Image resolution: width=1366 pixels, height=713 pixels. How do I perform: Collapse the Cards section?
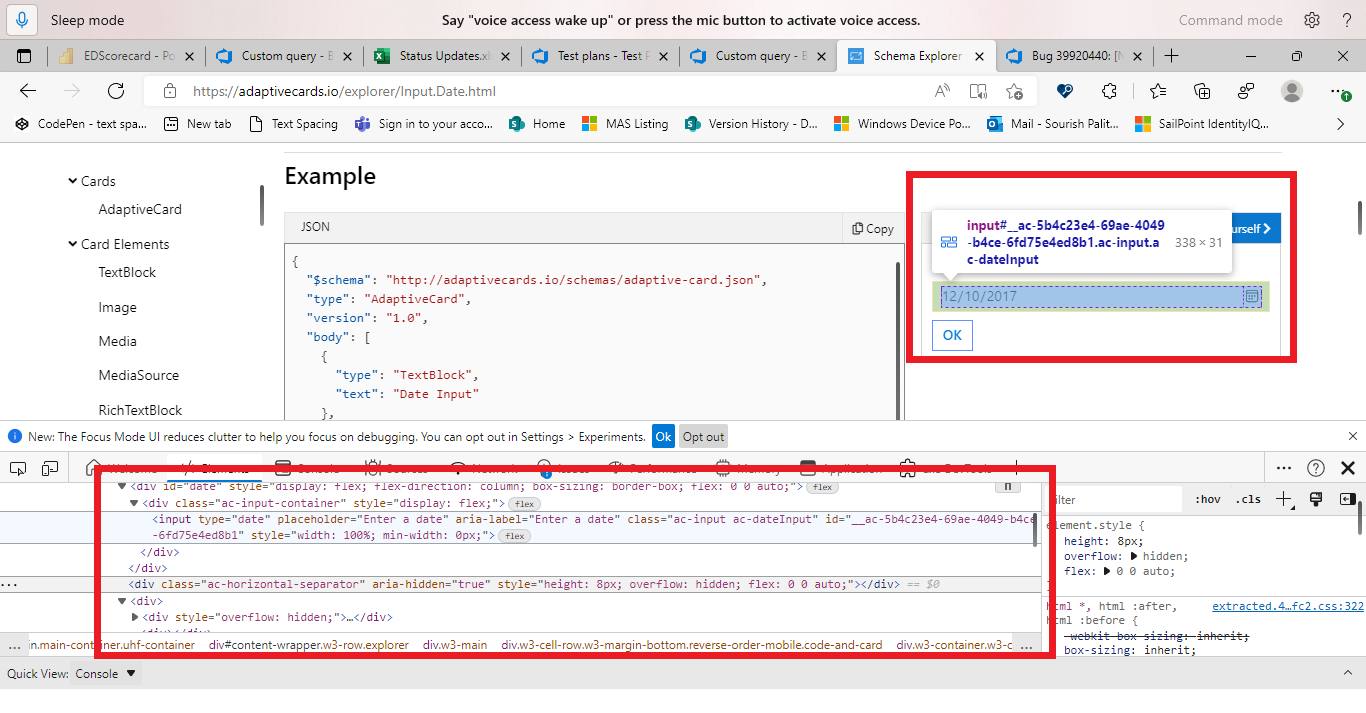tap(73, 181)
